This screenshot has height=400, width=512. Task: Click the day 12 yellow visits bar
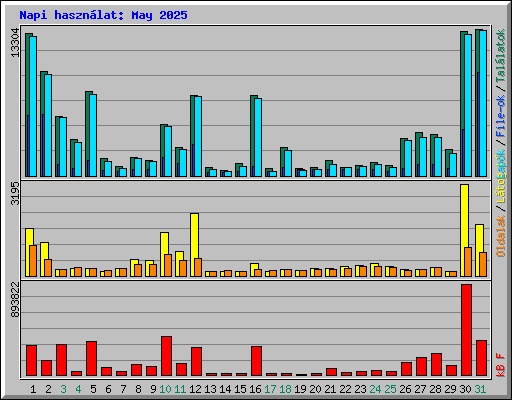point(194,245)
